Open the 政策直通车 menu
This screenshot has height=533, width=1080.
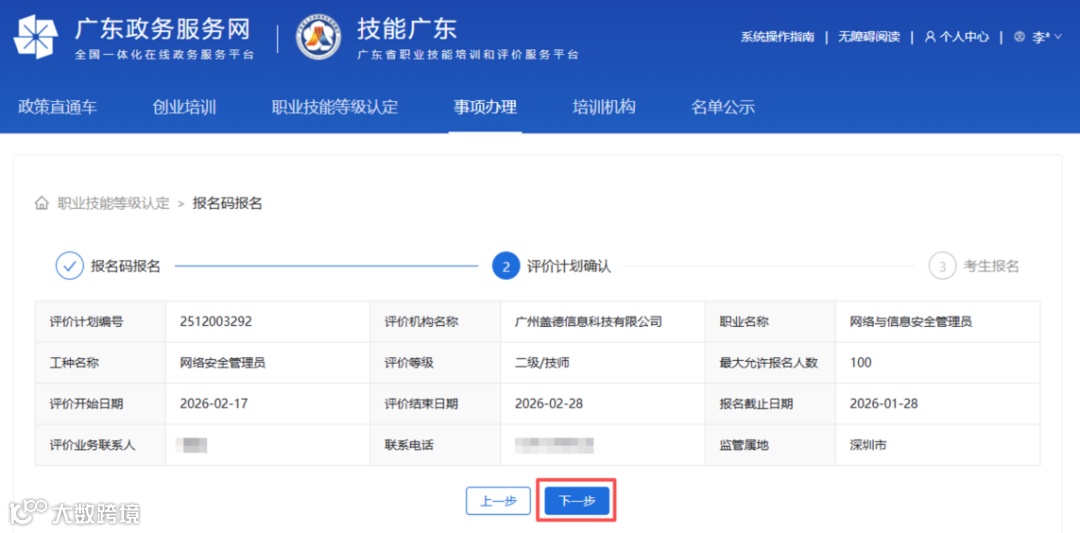57,107
